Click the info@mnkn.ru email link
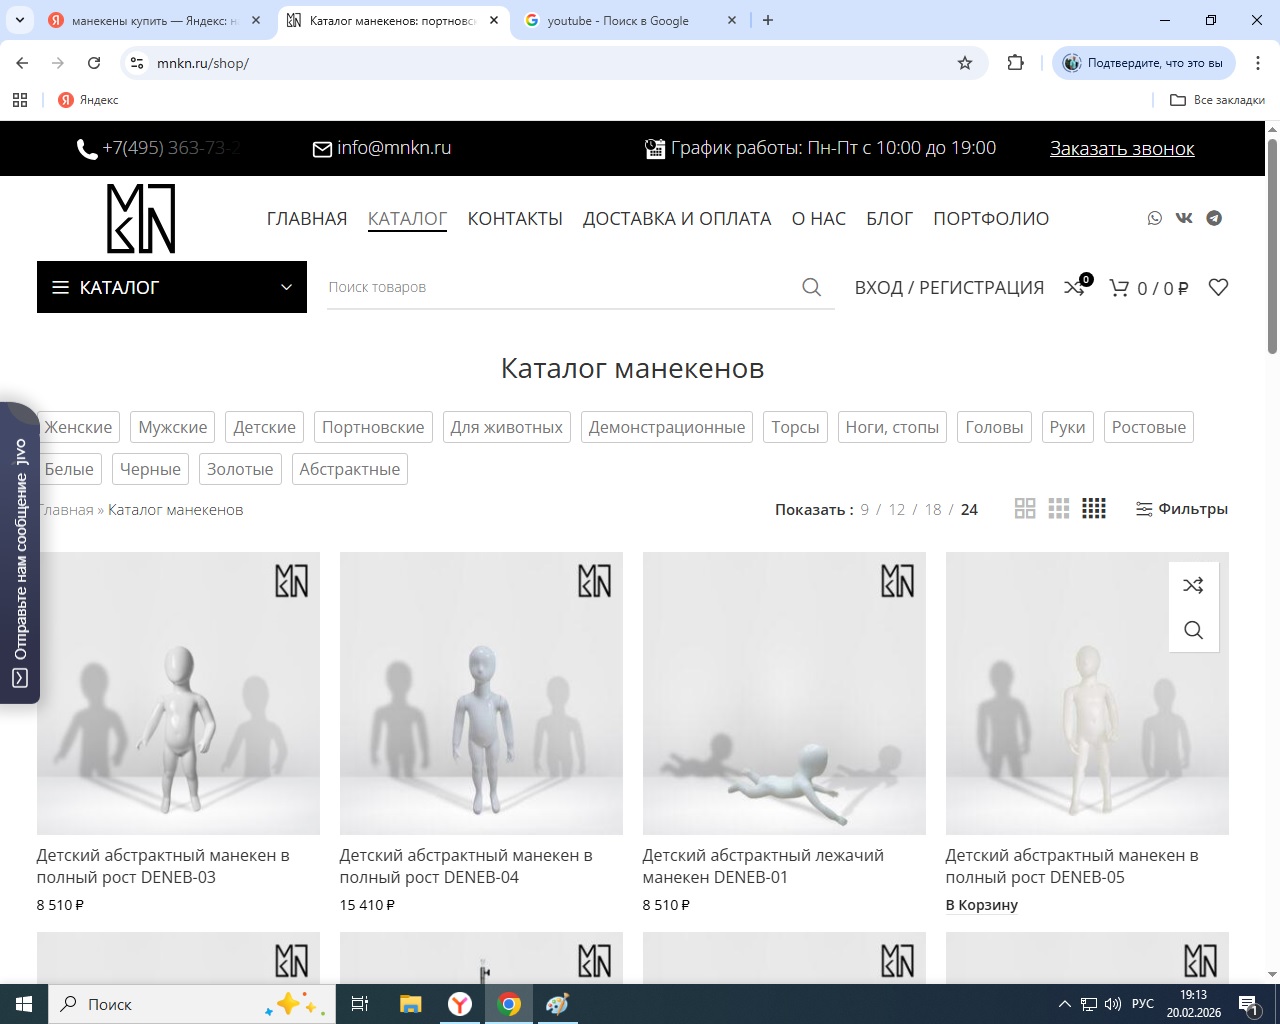This screenshot has height=1024, width=1280. [x=382, y=148]
